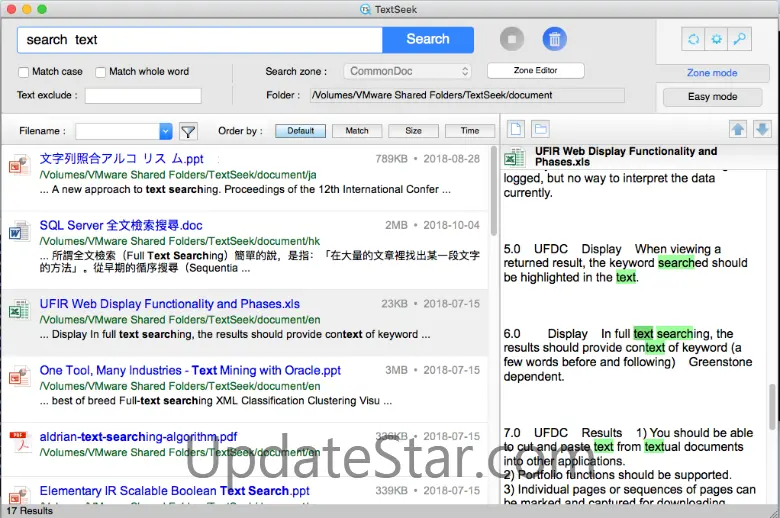Click the blue trash clear icon
780x518 pixels.
554,40
